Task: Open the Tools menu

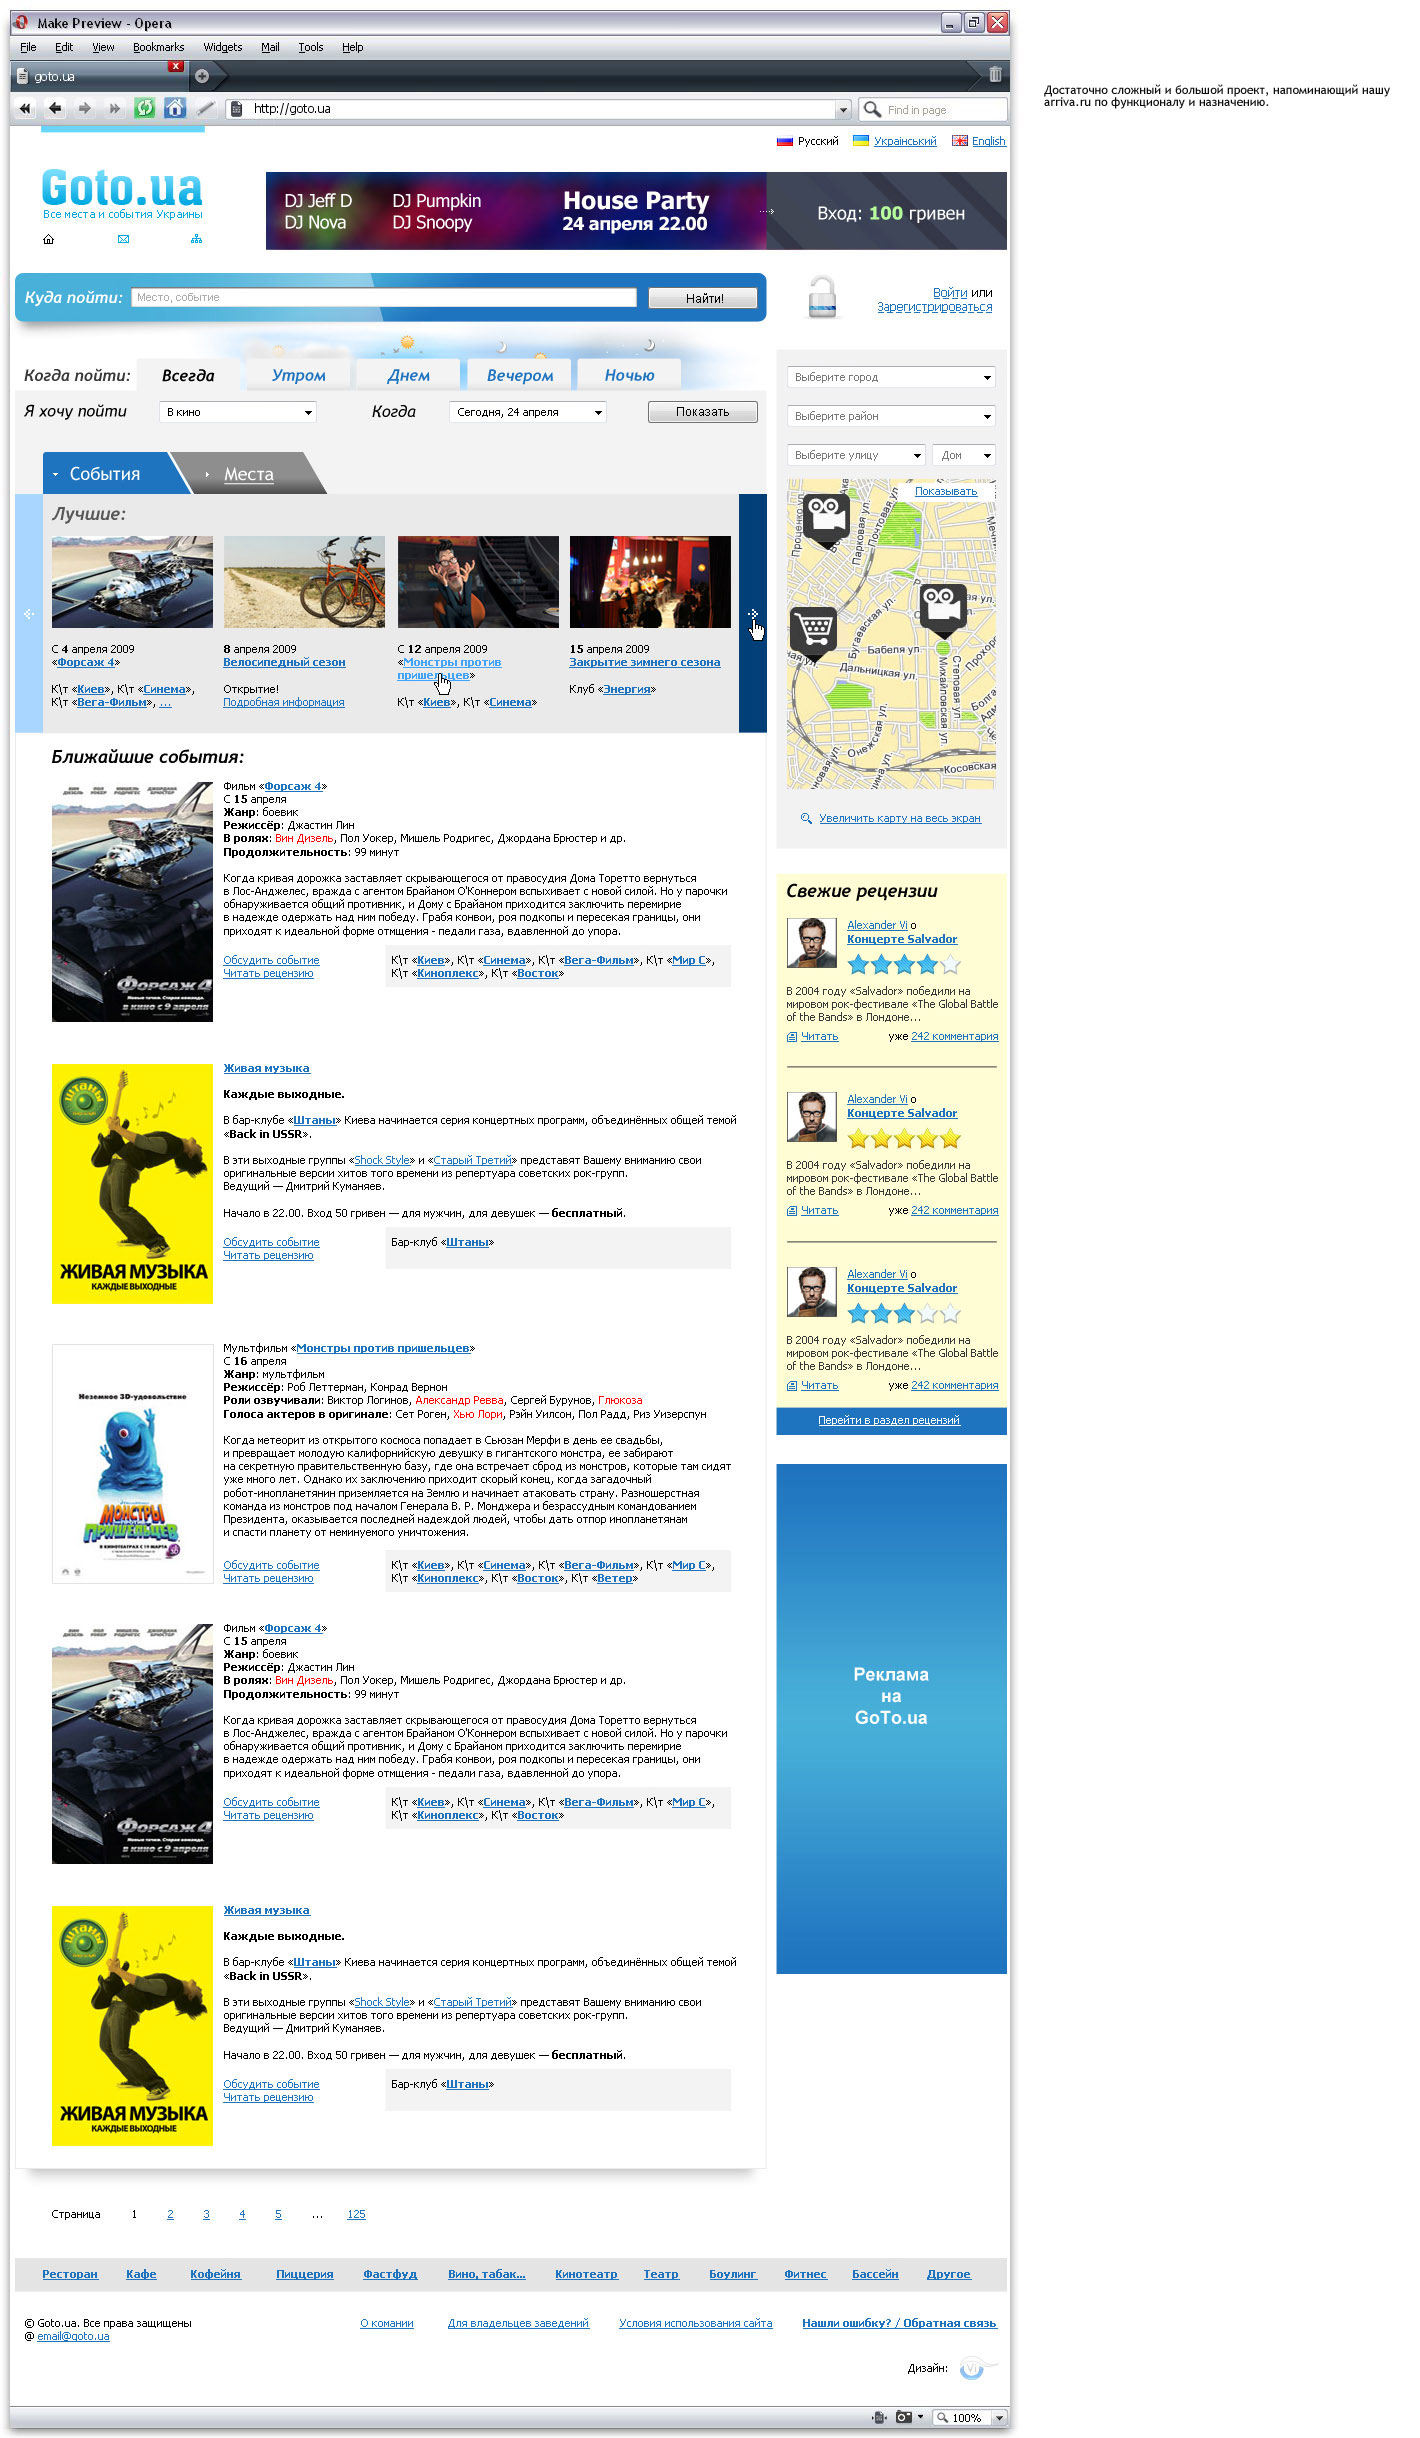Action: 310,47
